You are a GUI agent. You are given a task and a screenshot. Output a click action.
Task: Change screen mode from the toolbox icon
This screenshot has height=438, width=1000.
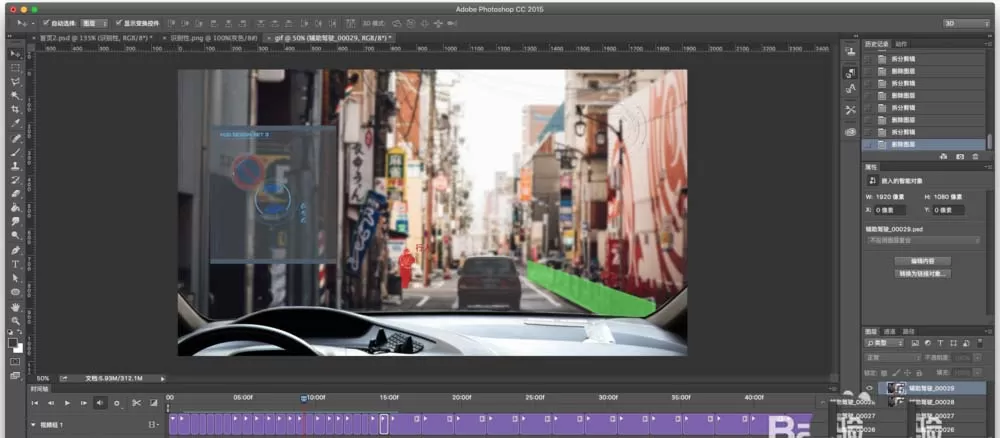tap(15, 376)
